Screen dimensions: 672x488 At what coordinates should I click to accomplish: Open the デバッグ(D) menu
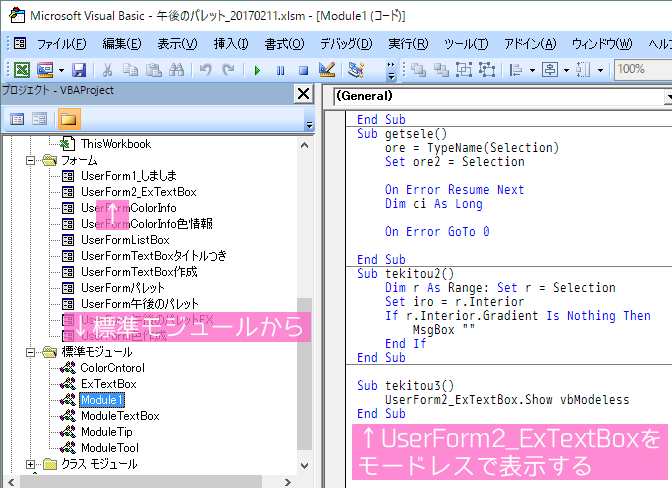[346, 44]
